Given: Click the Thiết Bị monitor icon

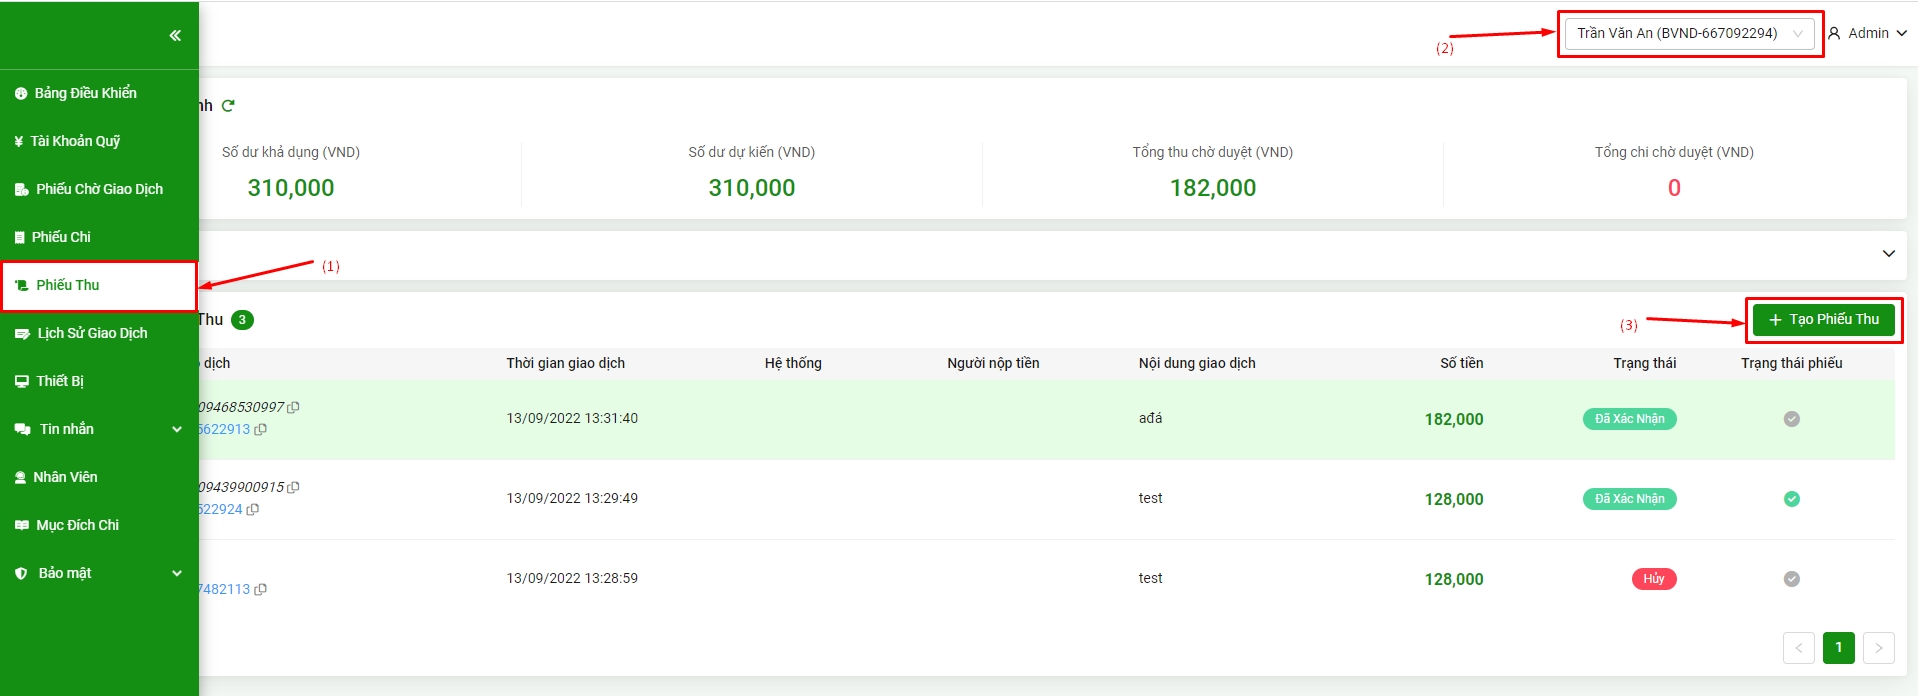Looking at the screenshot, I should coord(22,381).
